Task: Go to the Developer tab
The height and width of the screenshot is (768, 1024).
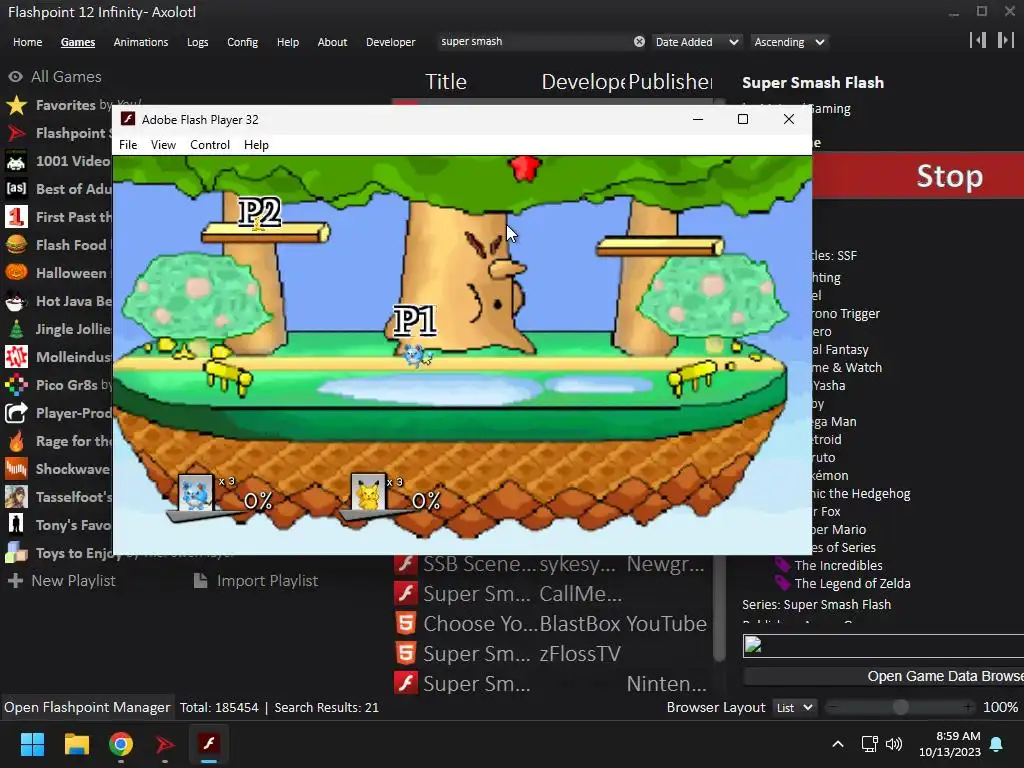Action: (391, 42)
